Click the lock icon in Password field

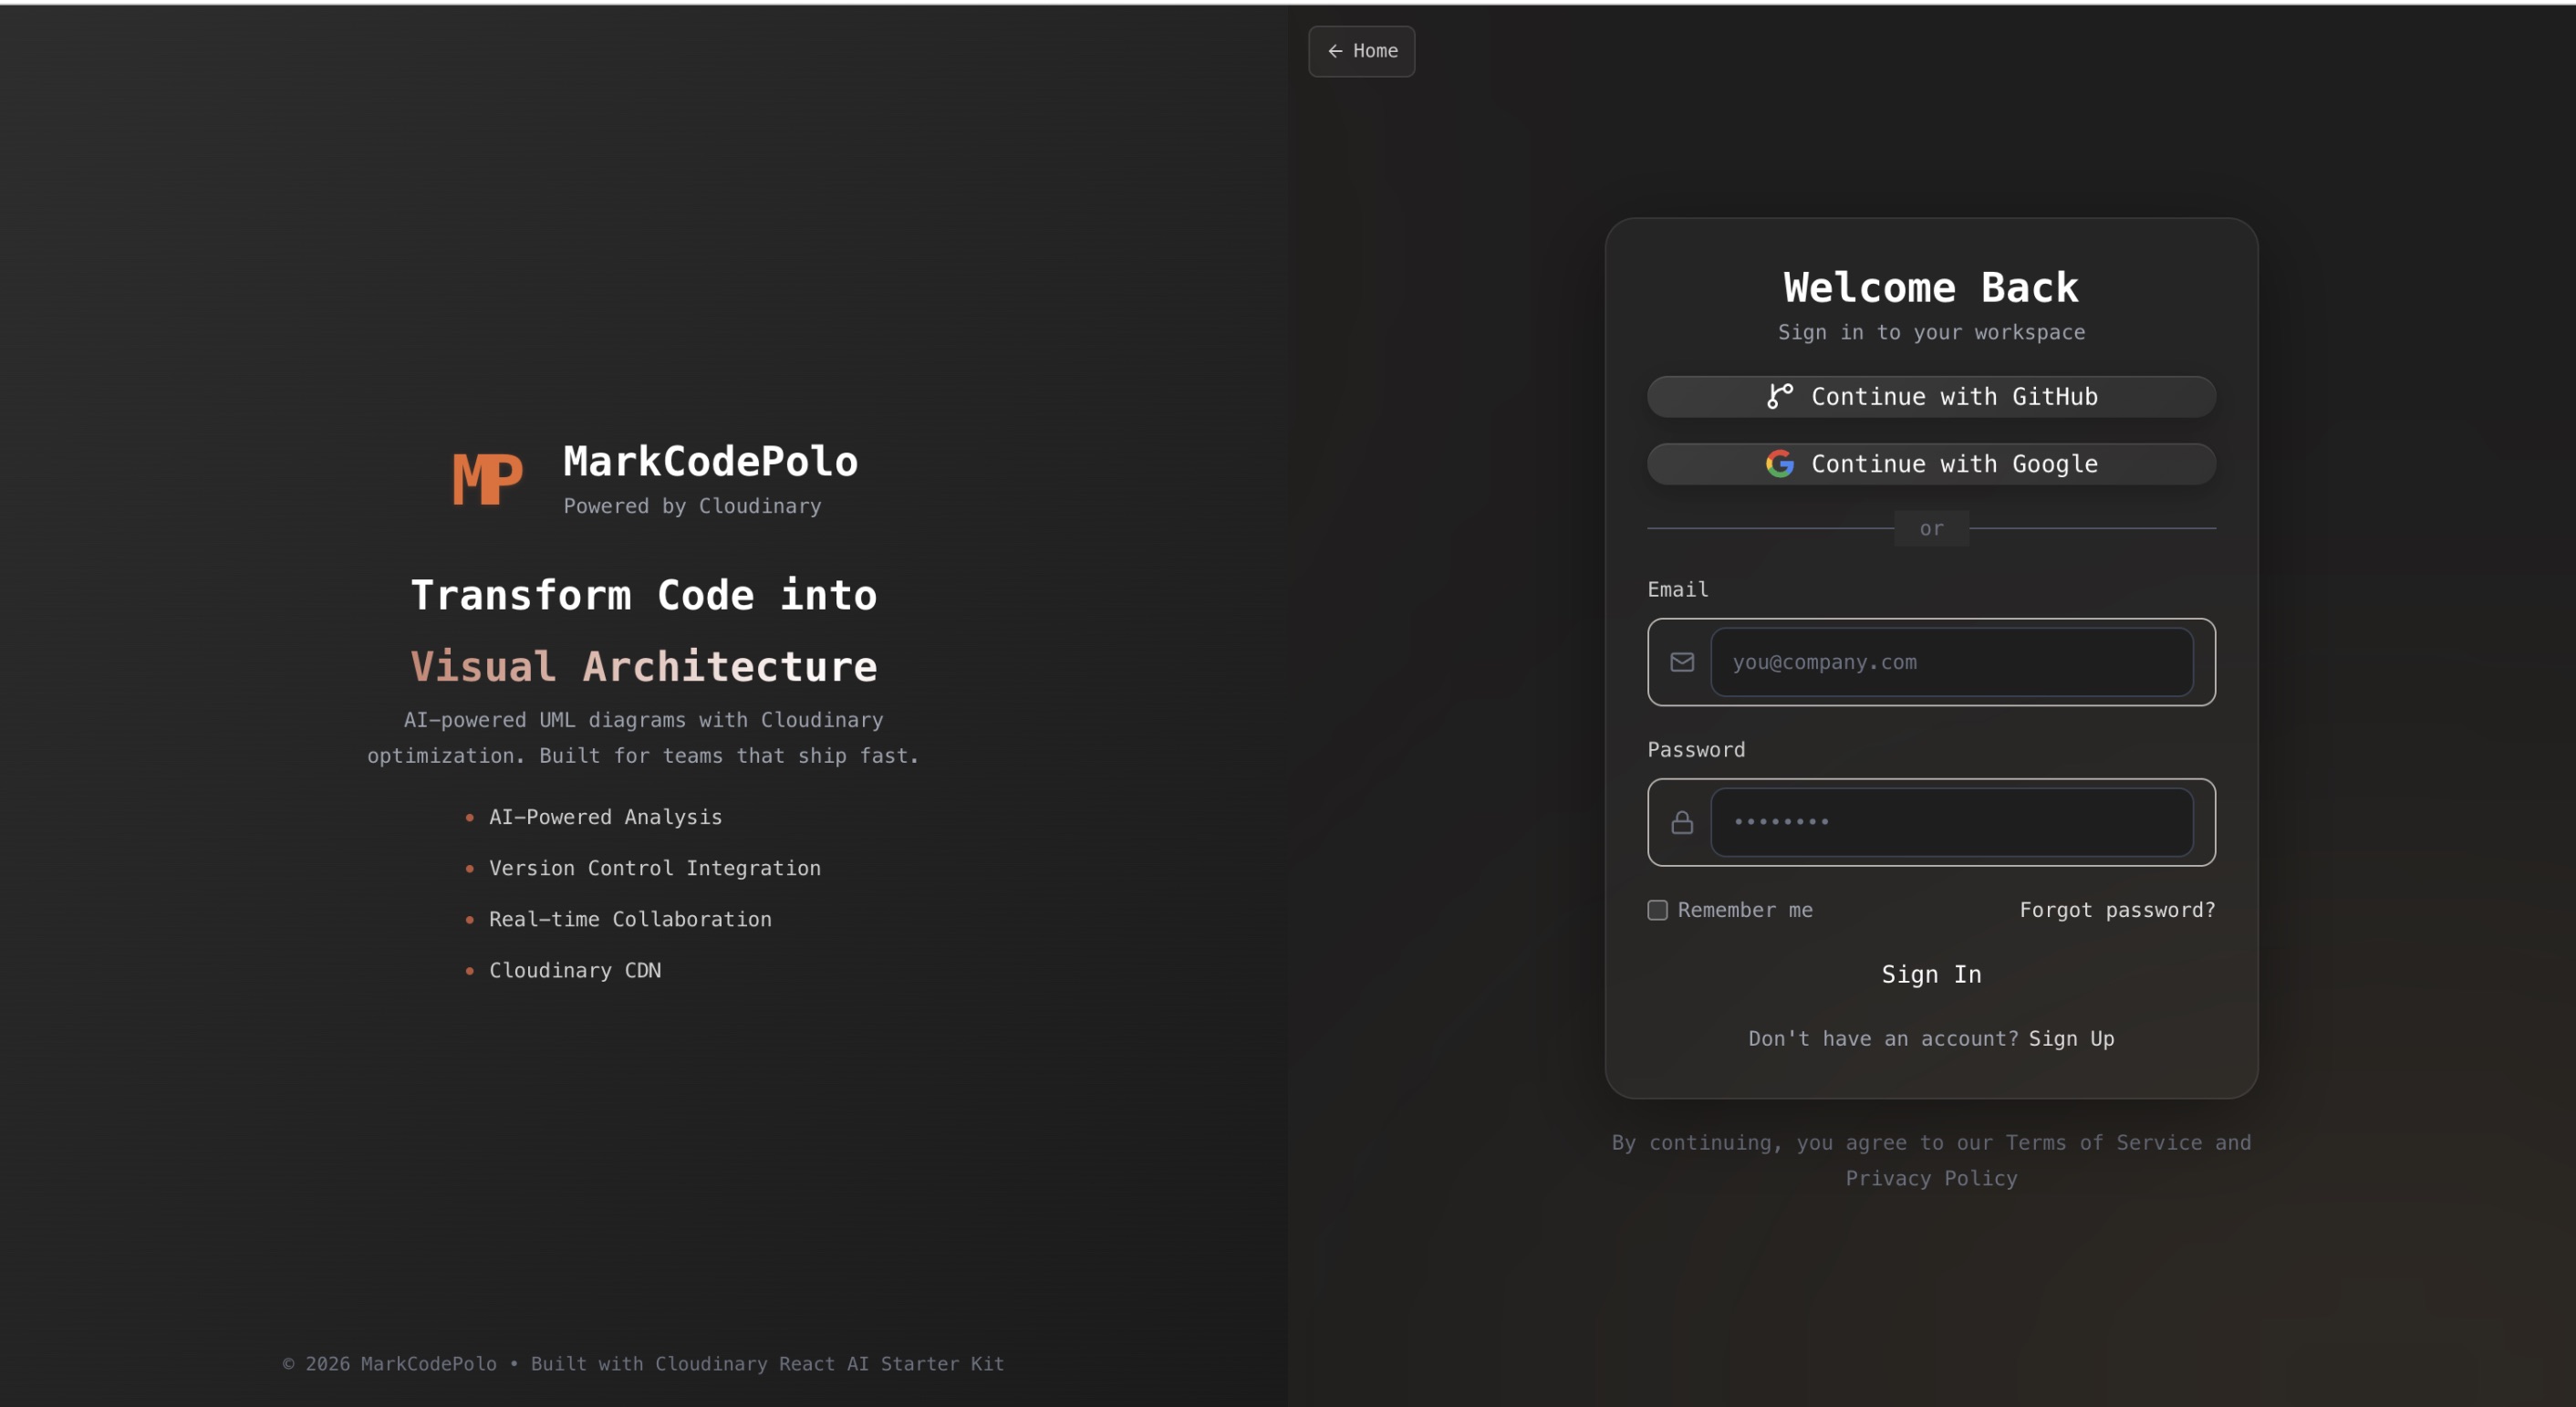point(1682,822)
